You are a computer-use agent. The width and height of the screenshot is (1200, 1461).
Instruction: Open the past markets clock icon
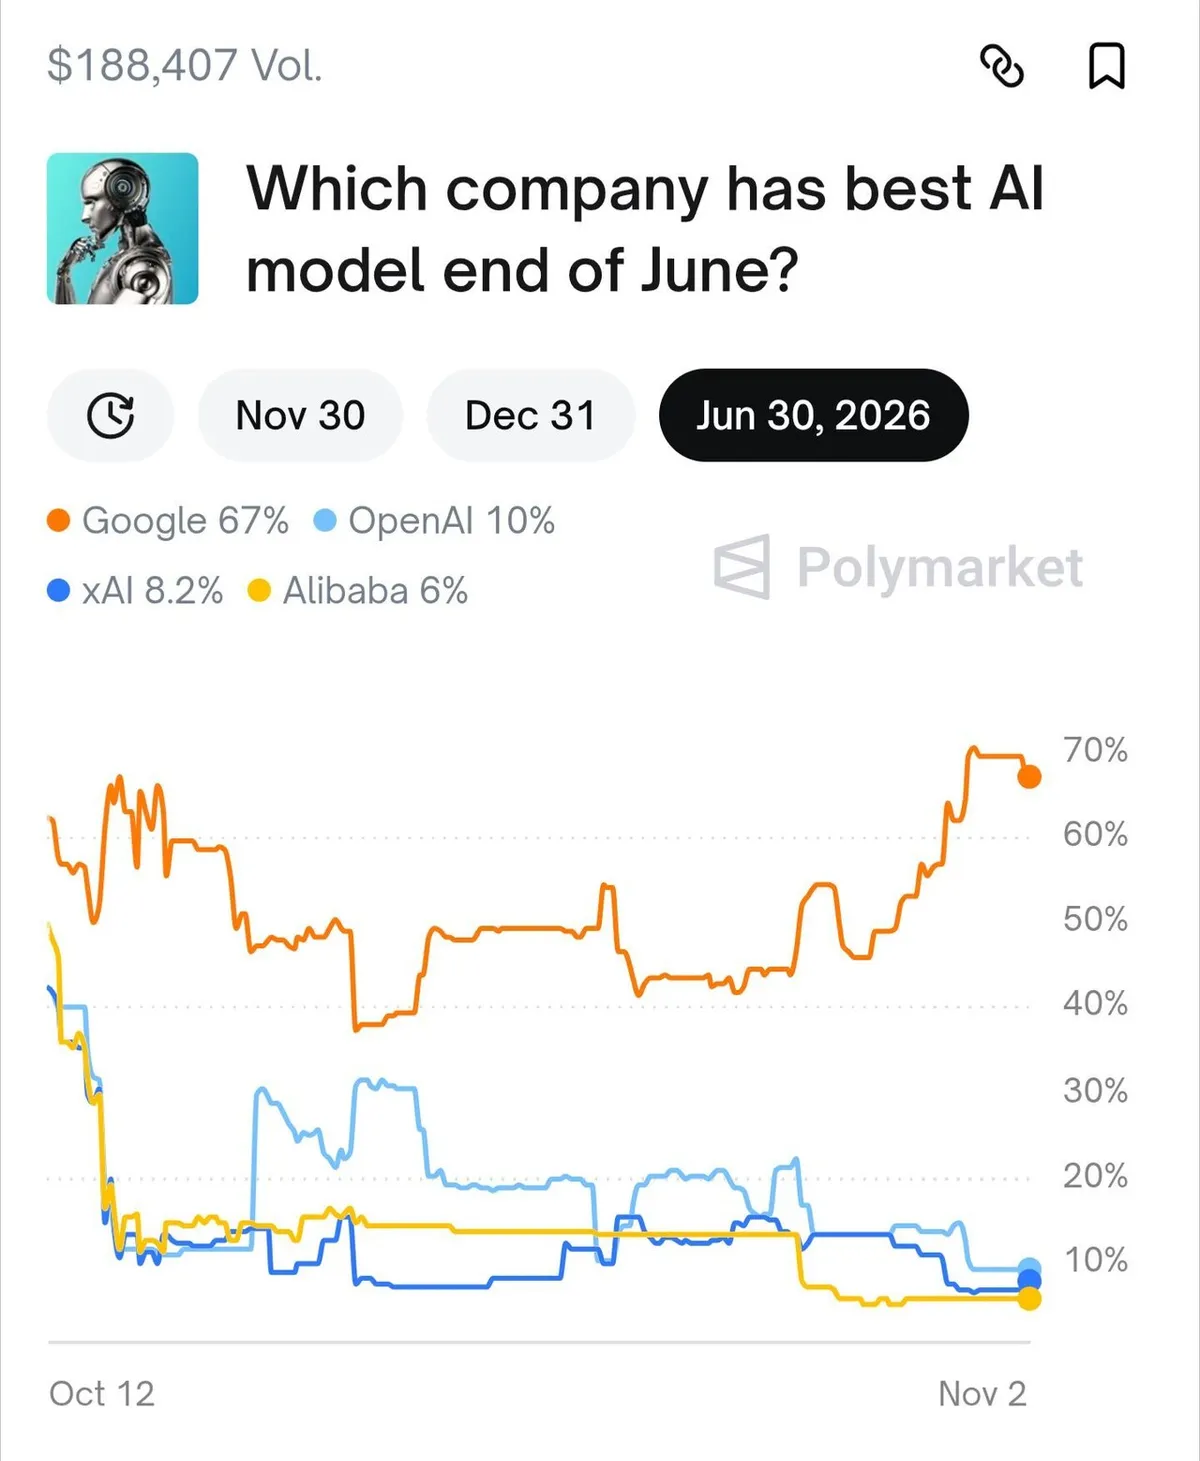[110, 415]
